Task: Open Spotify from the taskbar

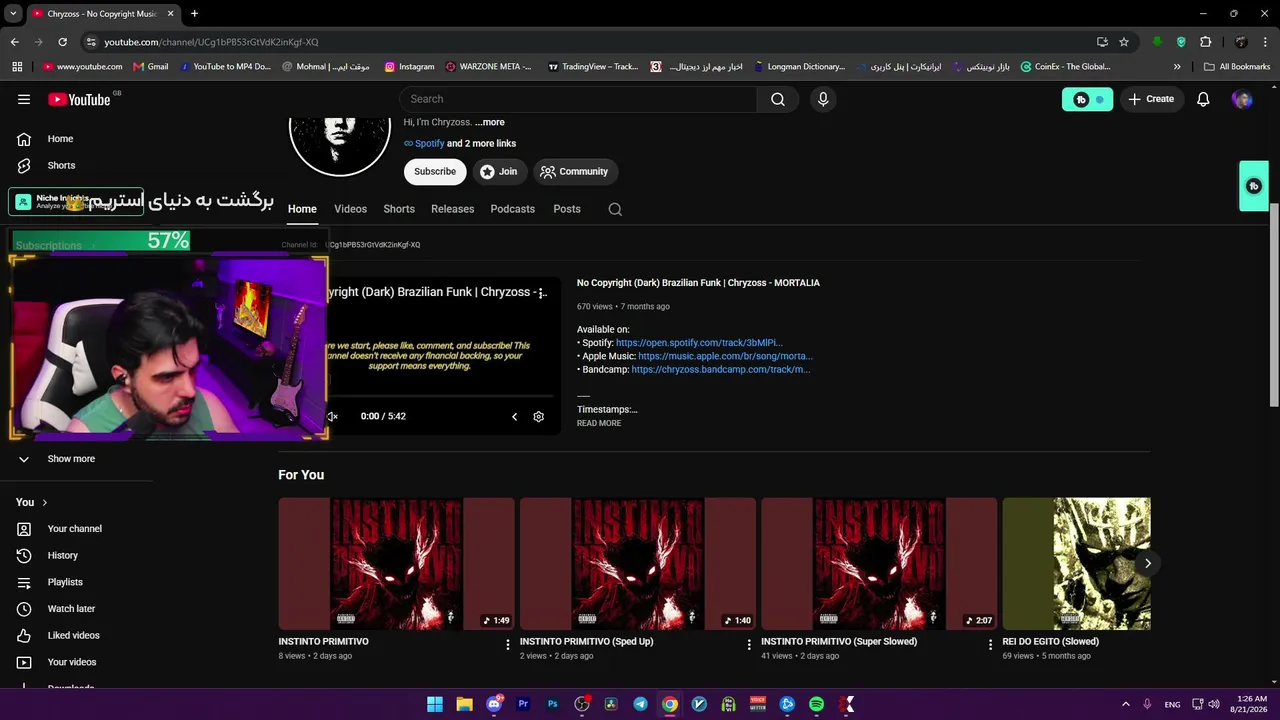Action: [x=817, y=704]
